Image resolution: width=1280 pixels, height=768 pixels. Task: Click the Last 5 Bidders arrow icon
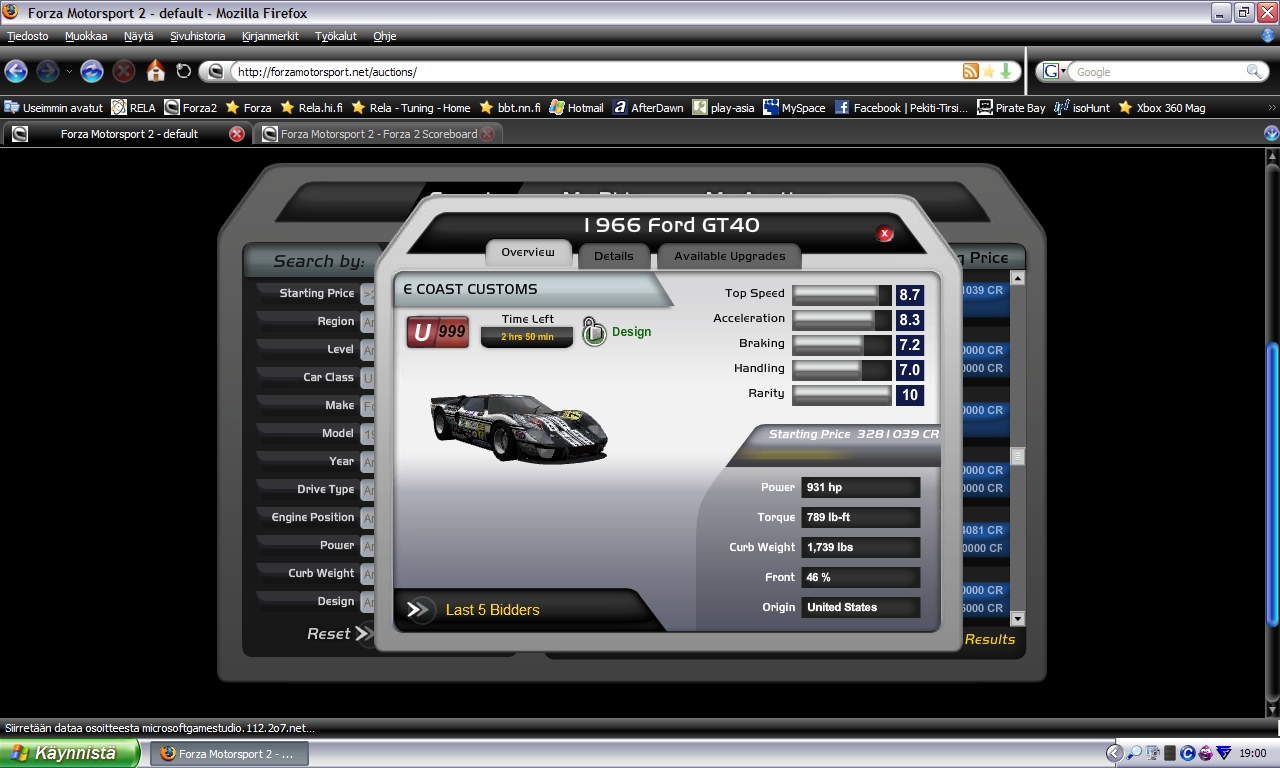click(419, 610)
